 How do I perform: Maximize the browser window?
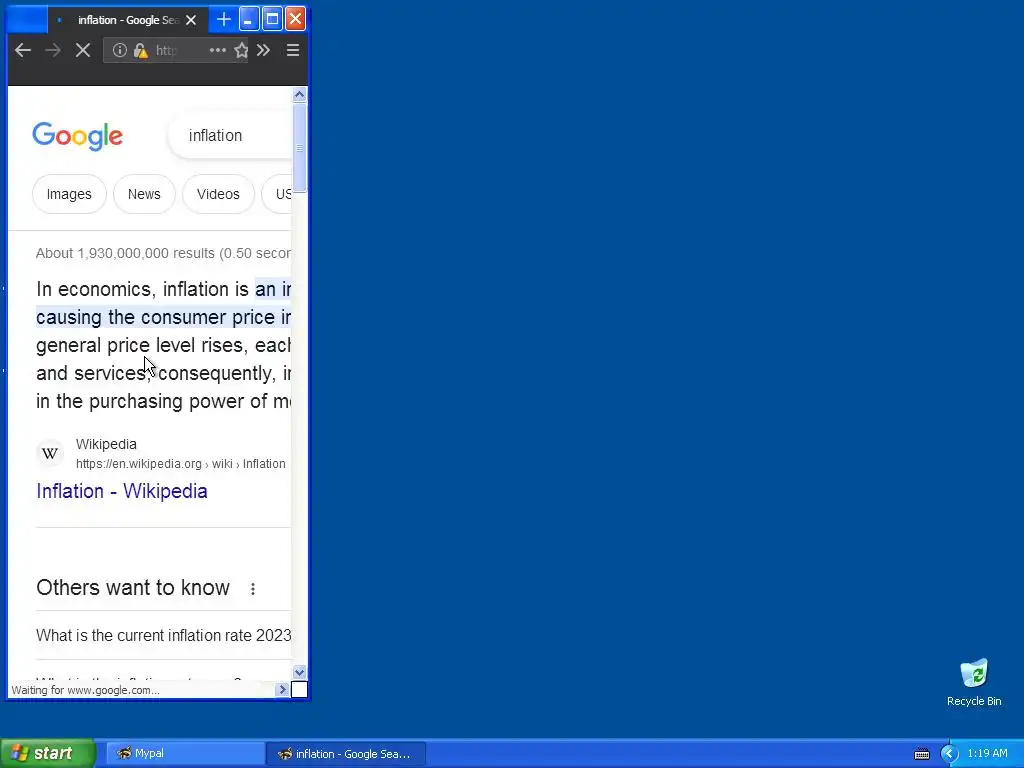click(272, 20)
